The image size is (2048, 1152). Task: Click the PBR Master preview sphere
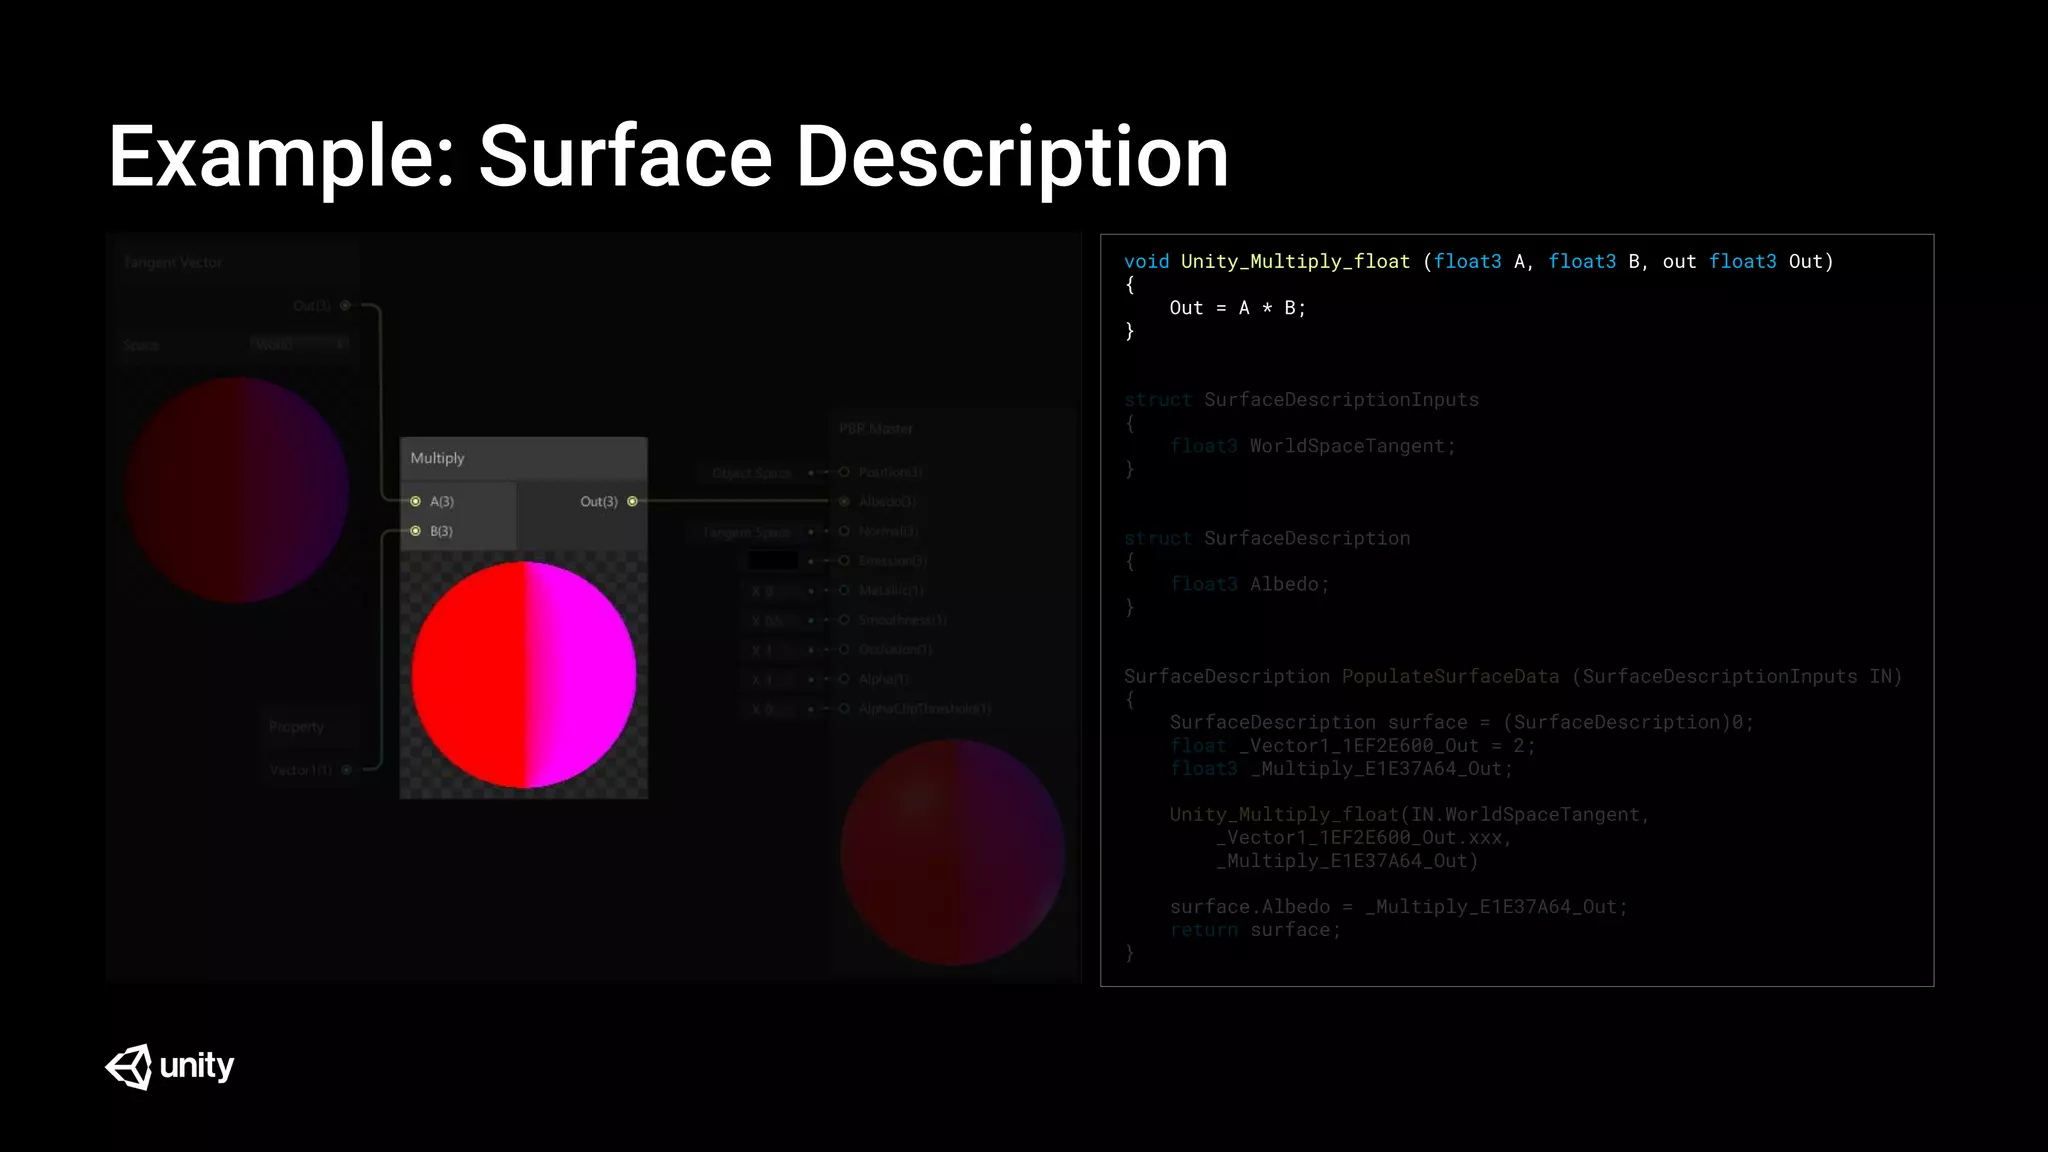tap(952, 852)
